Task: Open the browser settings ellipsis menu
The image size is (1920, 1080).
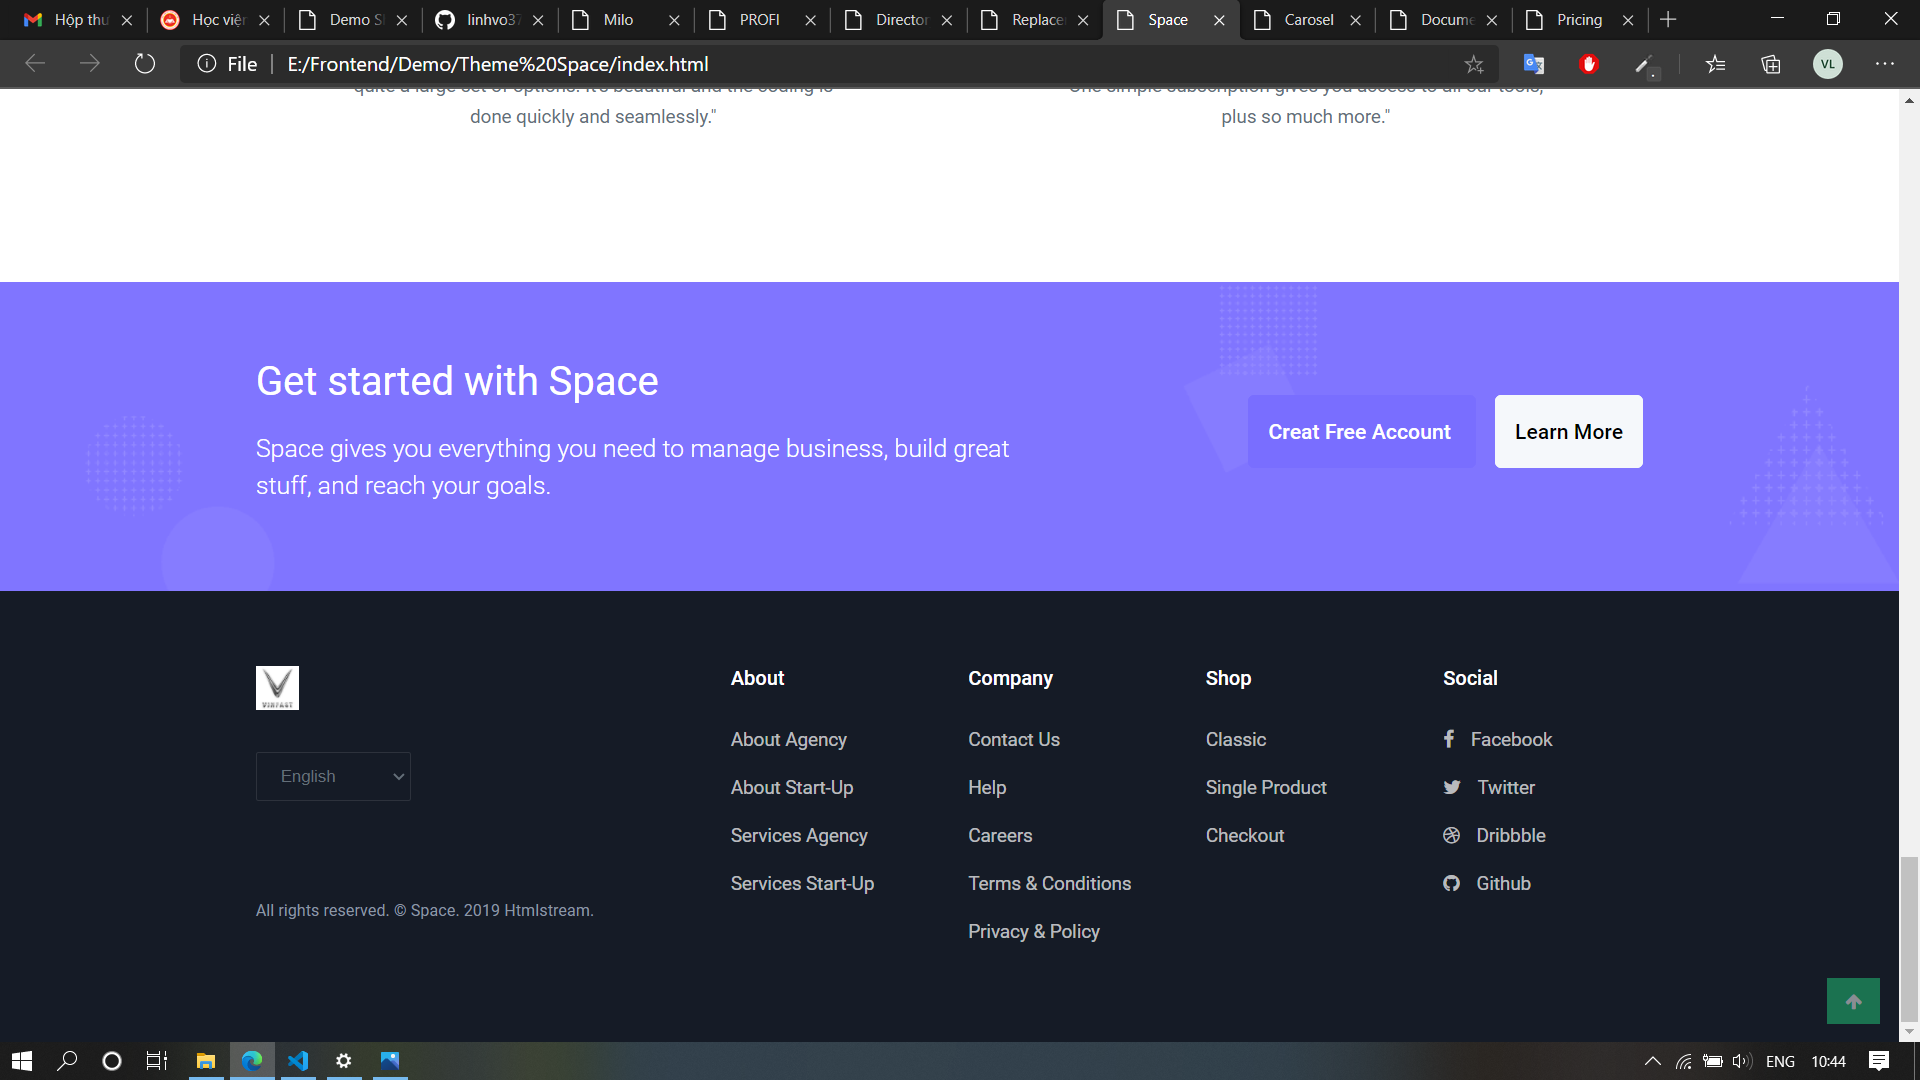Action: click(x=1885, y=63)
